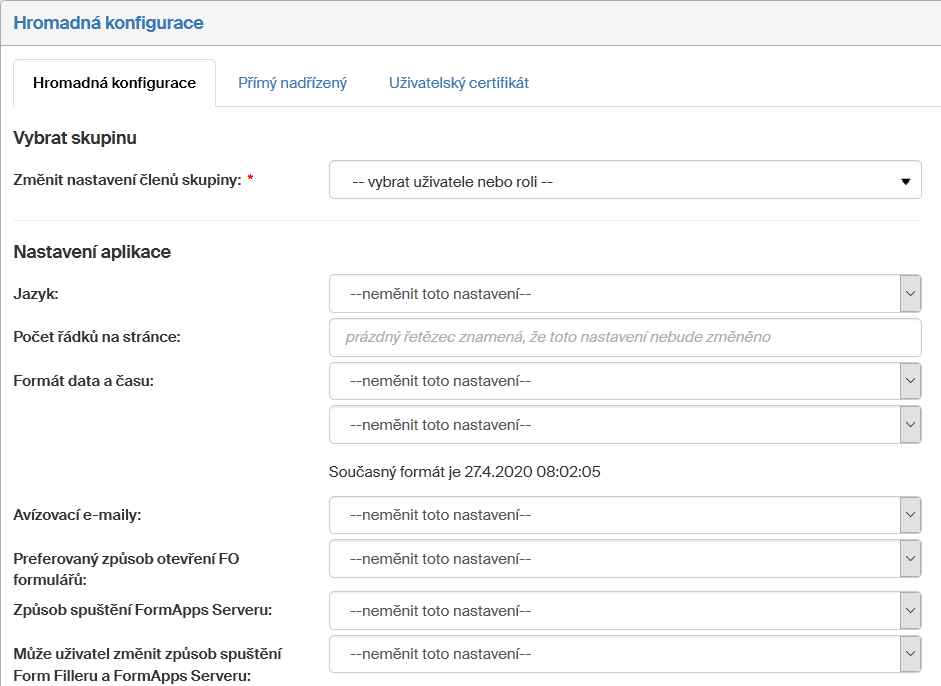Select the Hromadná konfigurace tab

[x=114, y=83]
